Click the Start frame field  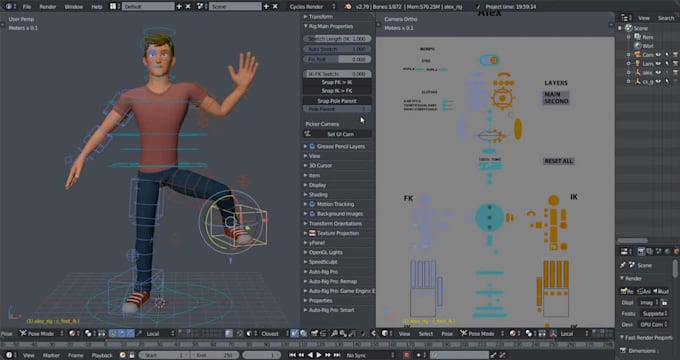click(164, 355)
